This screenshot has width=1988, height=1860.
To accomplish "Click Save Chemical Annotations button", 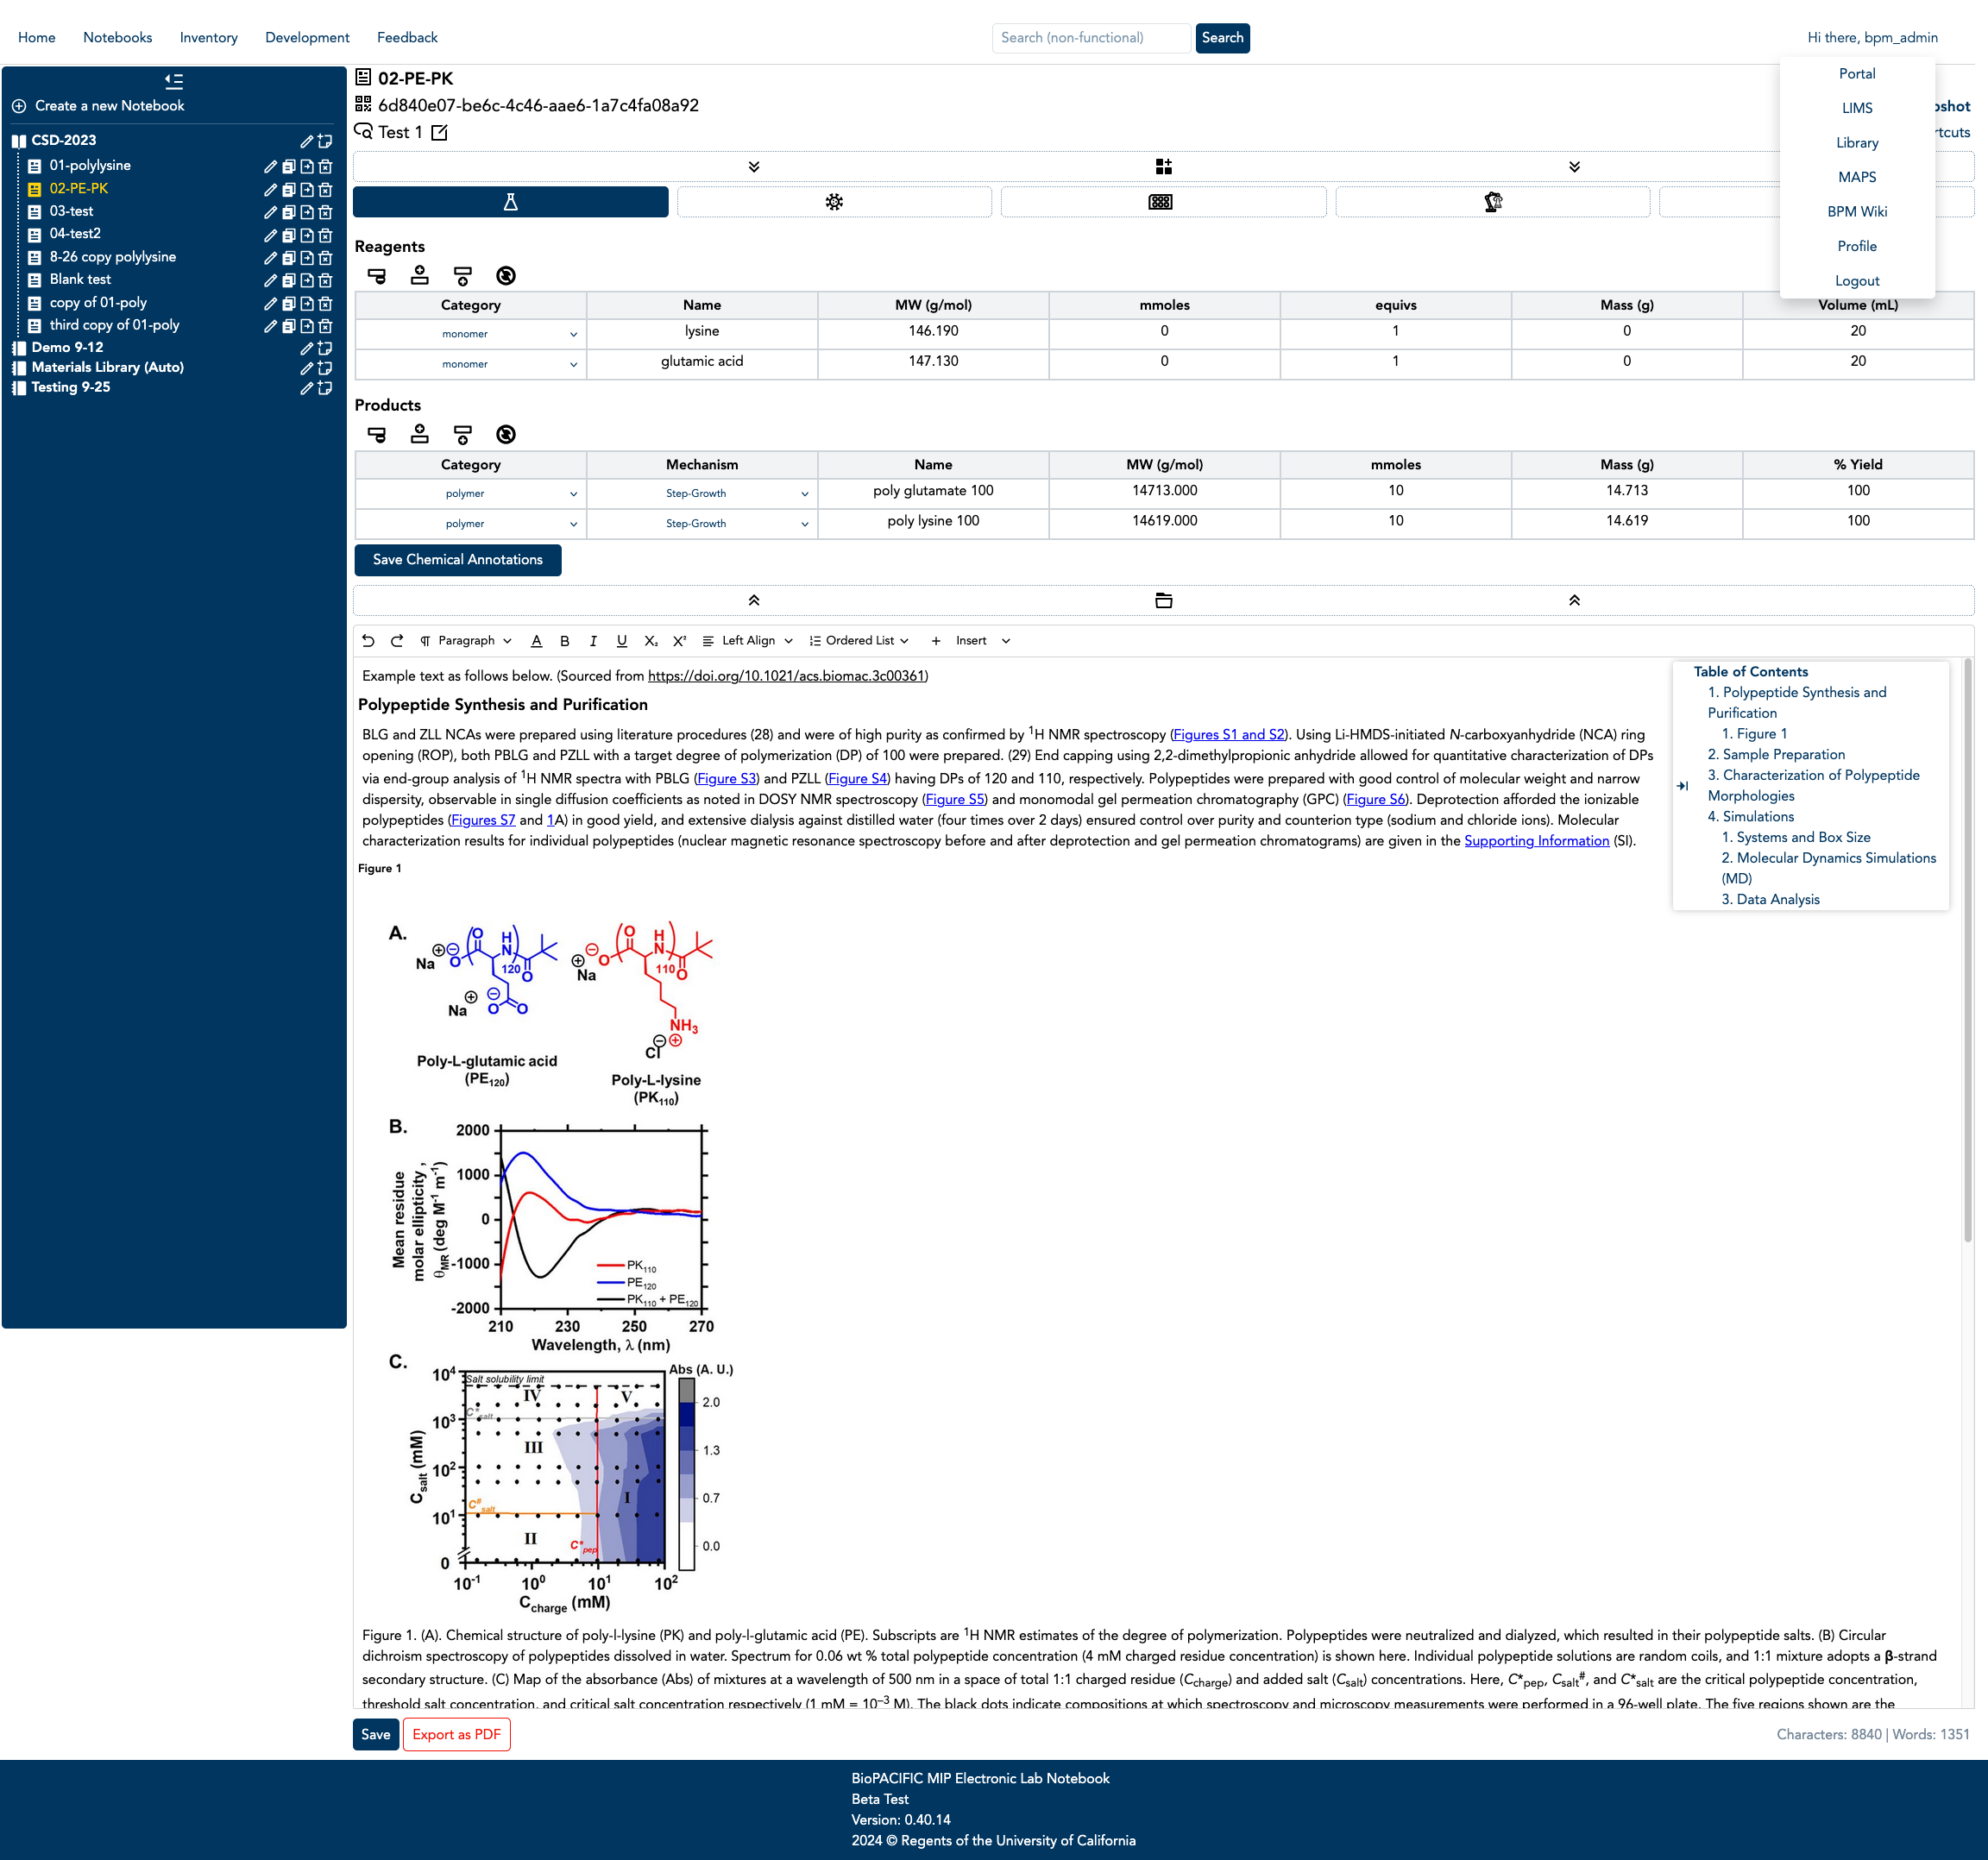I will 458,560.
